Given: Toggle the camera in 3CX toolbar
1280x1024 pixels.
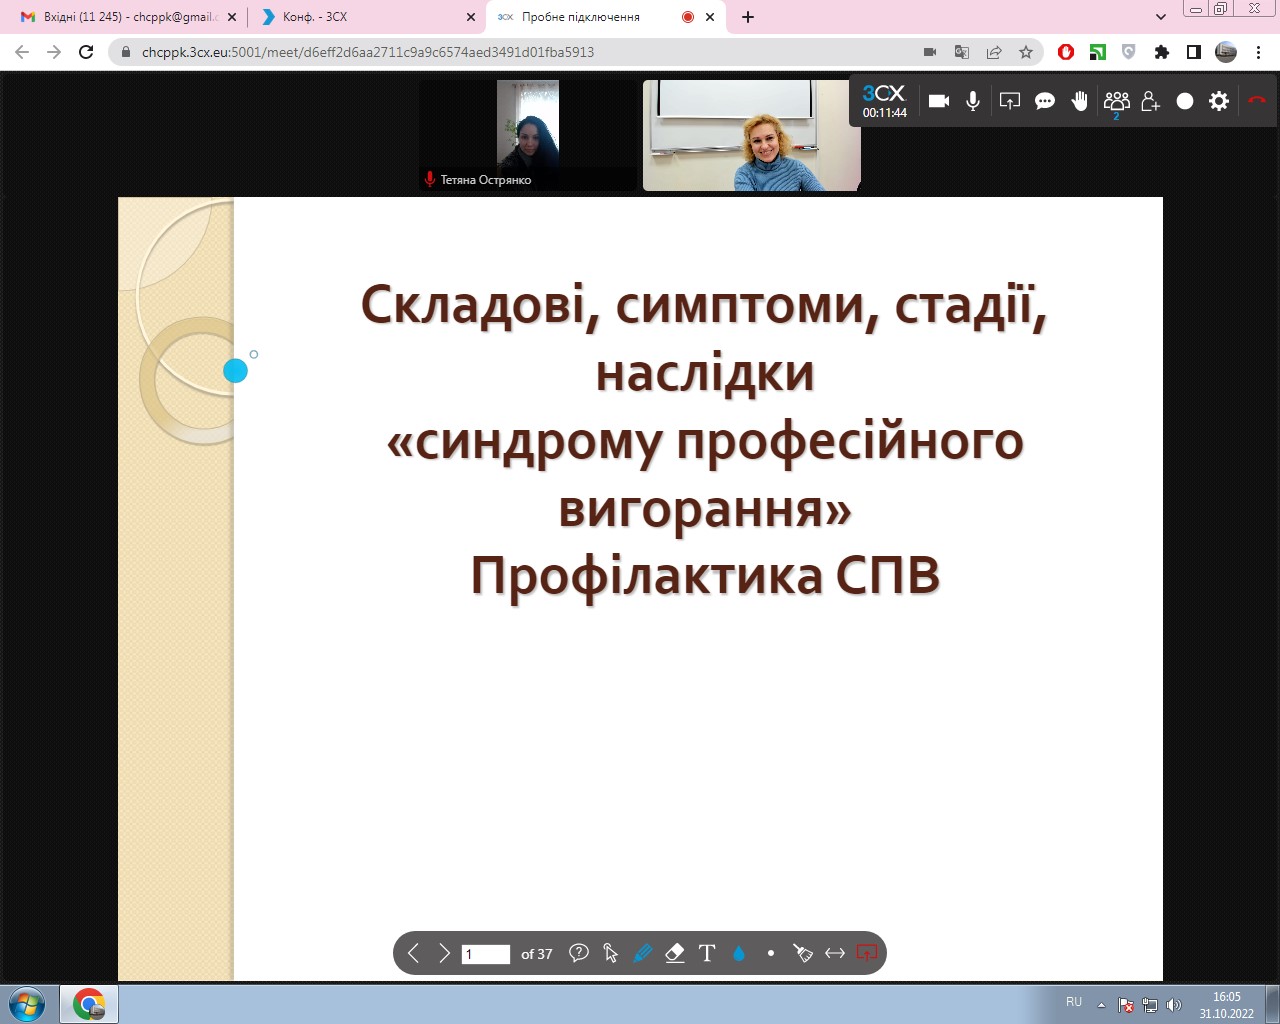Looking at the screenshot, I should (x=938, y=101).
